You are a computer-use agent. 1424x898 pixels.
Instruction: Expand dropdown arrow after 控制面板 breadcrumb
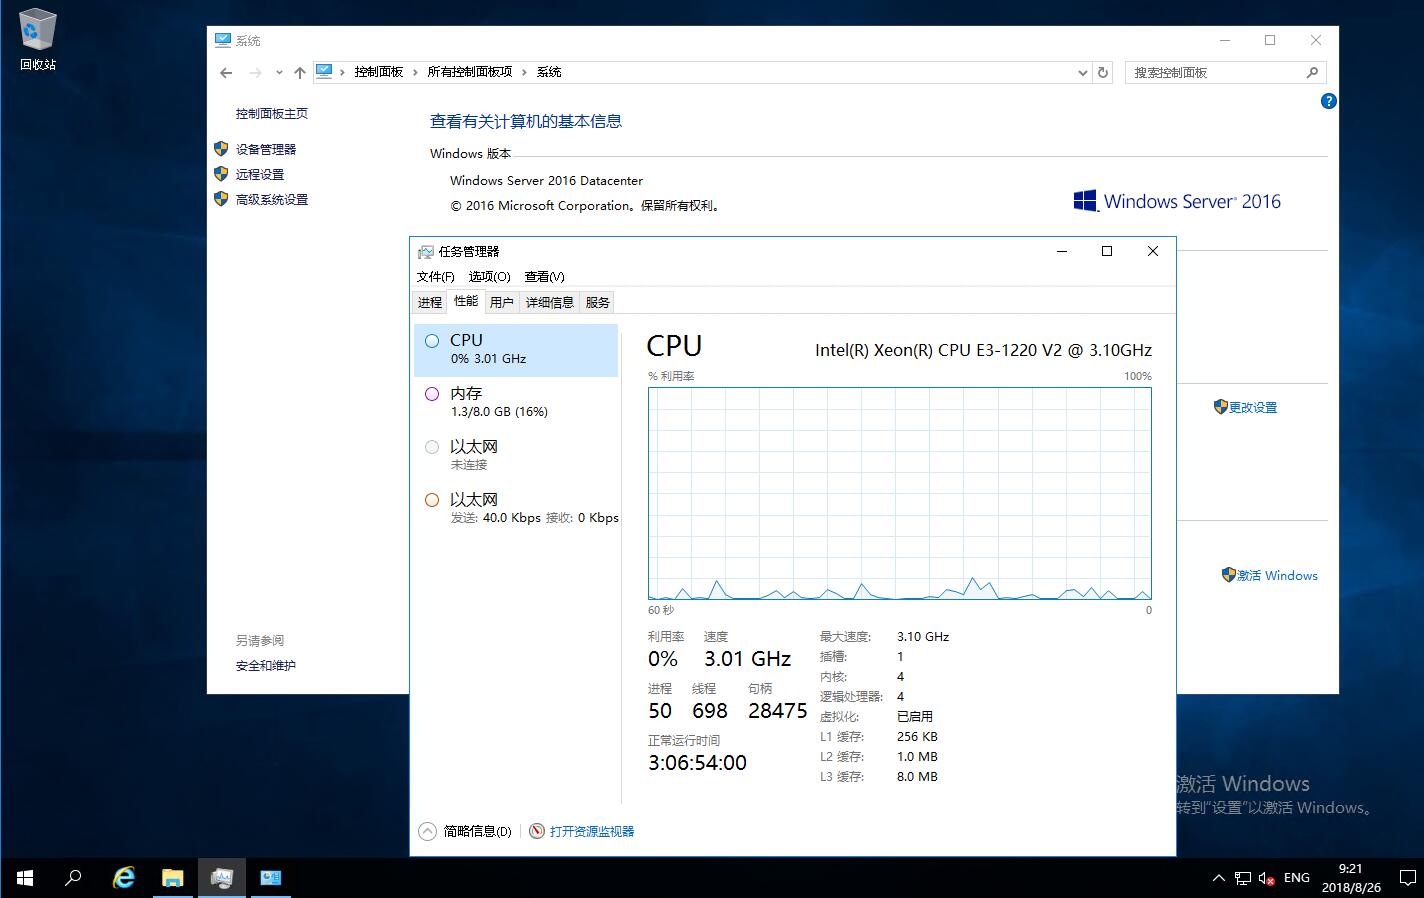pos(416,72)
